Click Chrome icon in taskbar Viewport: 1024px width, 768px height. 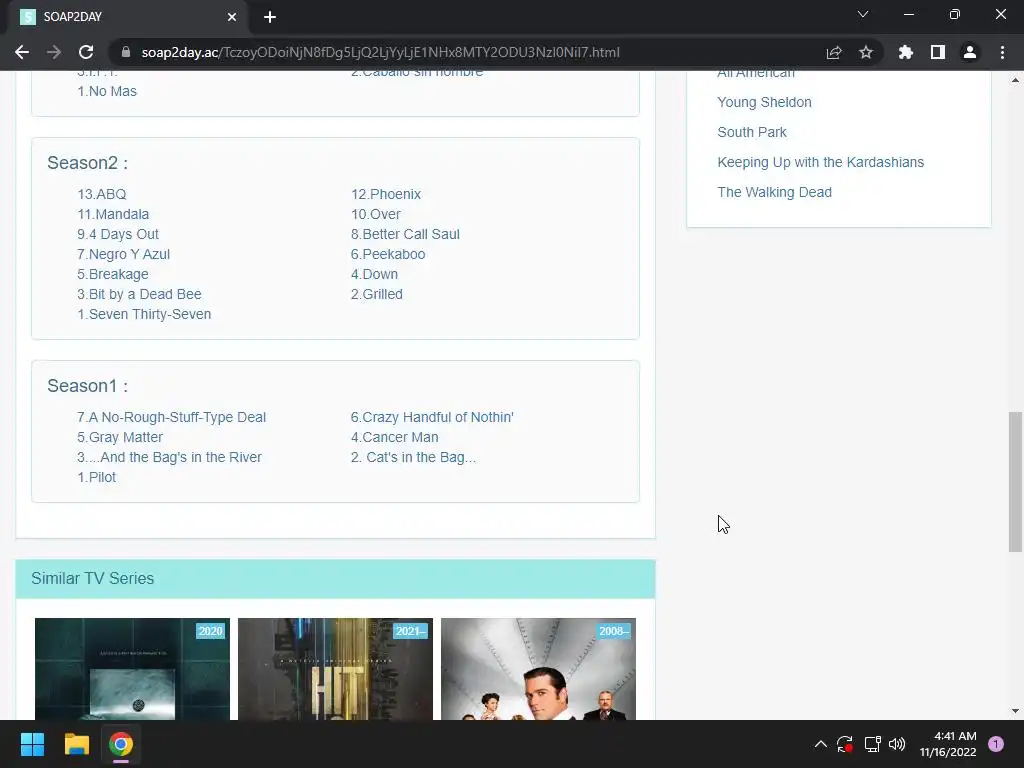[121, 744]
